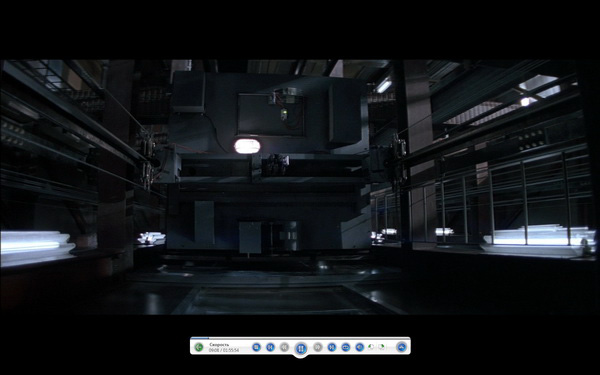Toggle the repeat loop button
The height and width of the screenshot is (375, 600).
pos(346,347)
